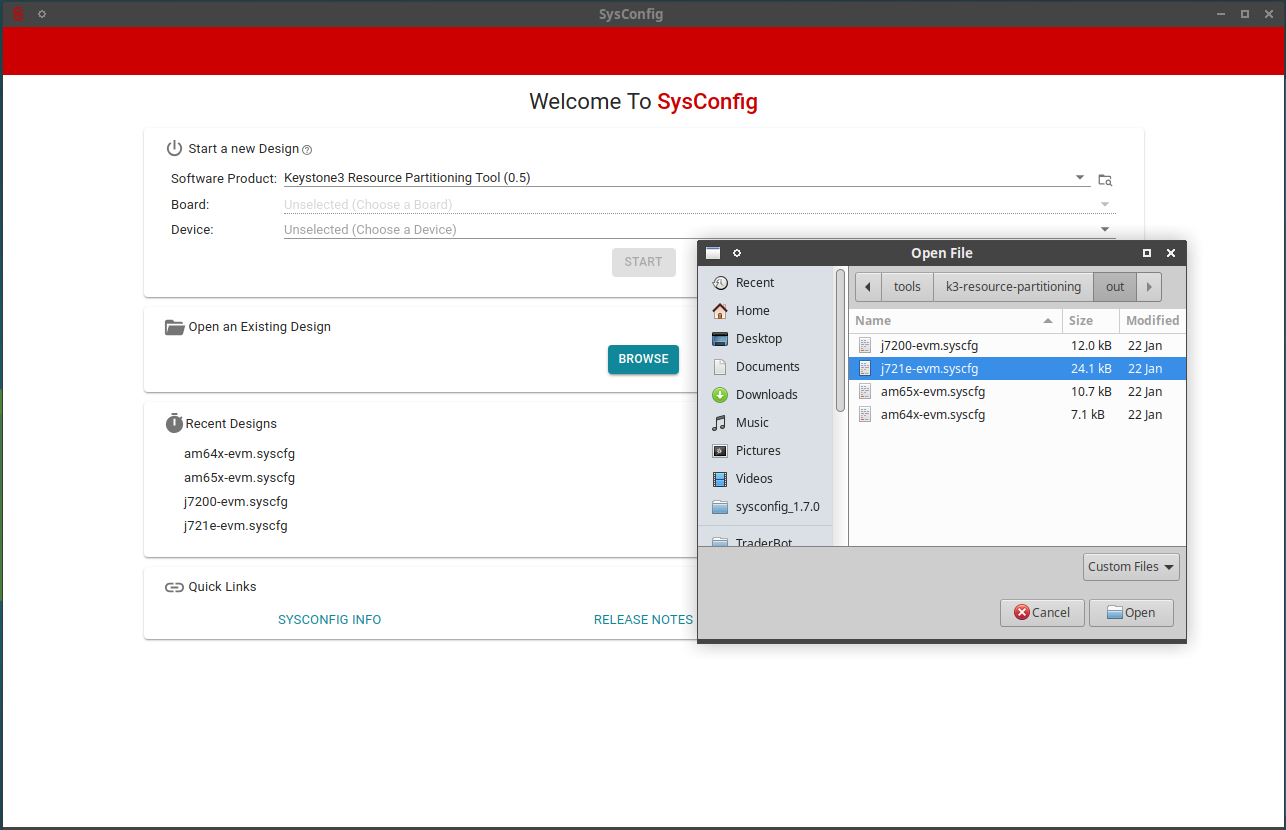This screenshot has height=830, width=1286.
Task: Switch to the tools breadcrumb in the path bar
Action: pyautogui.click(x=906, y=286)
